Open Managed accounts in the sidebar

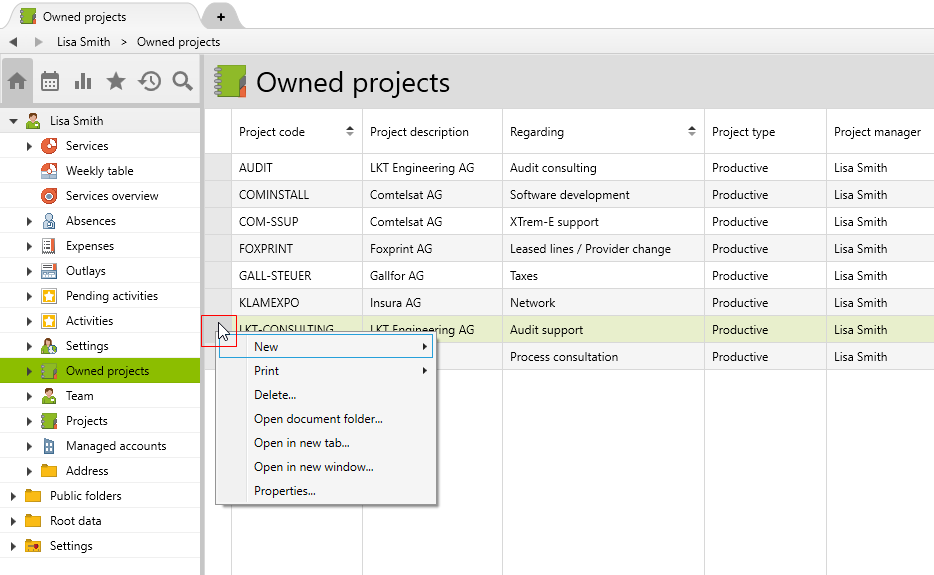point(115,446)
